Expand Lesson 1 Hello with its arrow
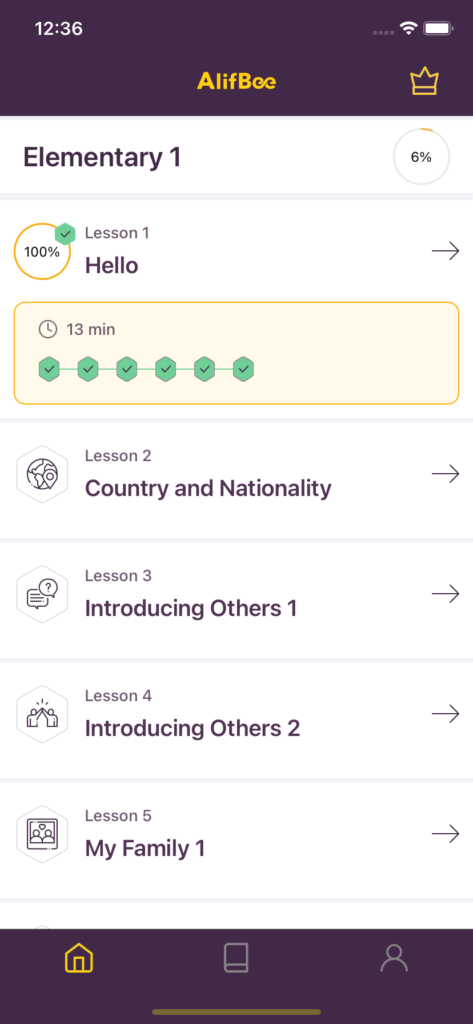 coord(446,251)
